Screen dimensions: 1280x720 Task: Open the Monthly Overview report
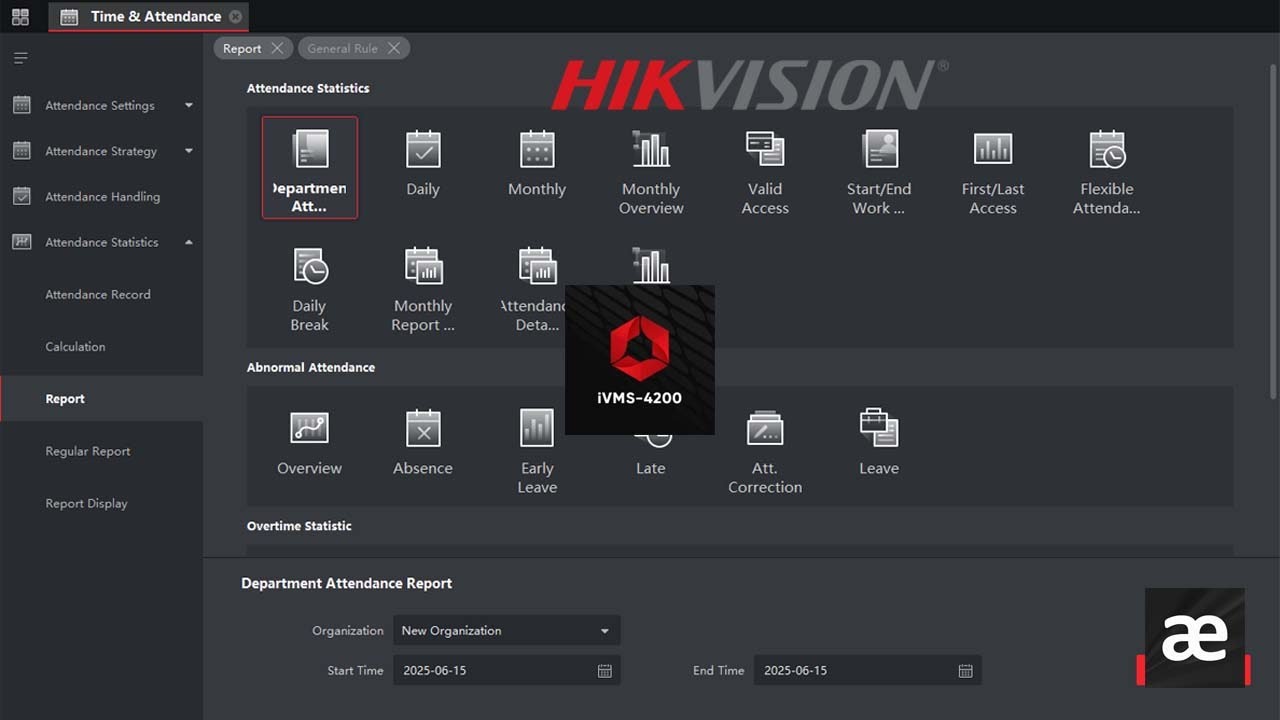pos(651,173)
